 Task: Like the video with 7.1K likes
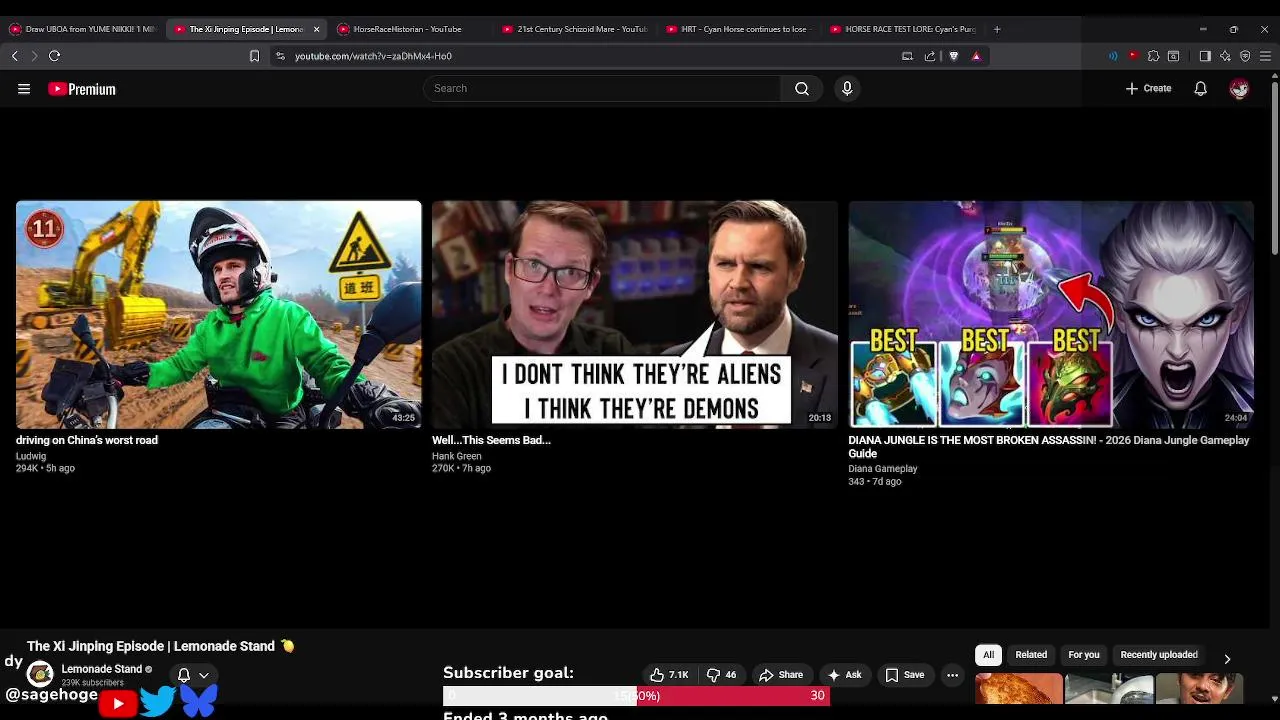coord(669,675)
